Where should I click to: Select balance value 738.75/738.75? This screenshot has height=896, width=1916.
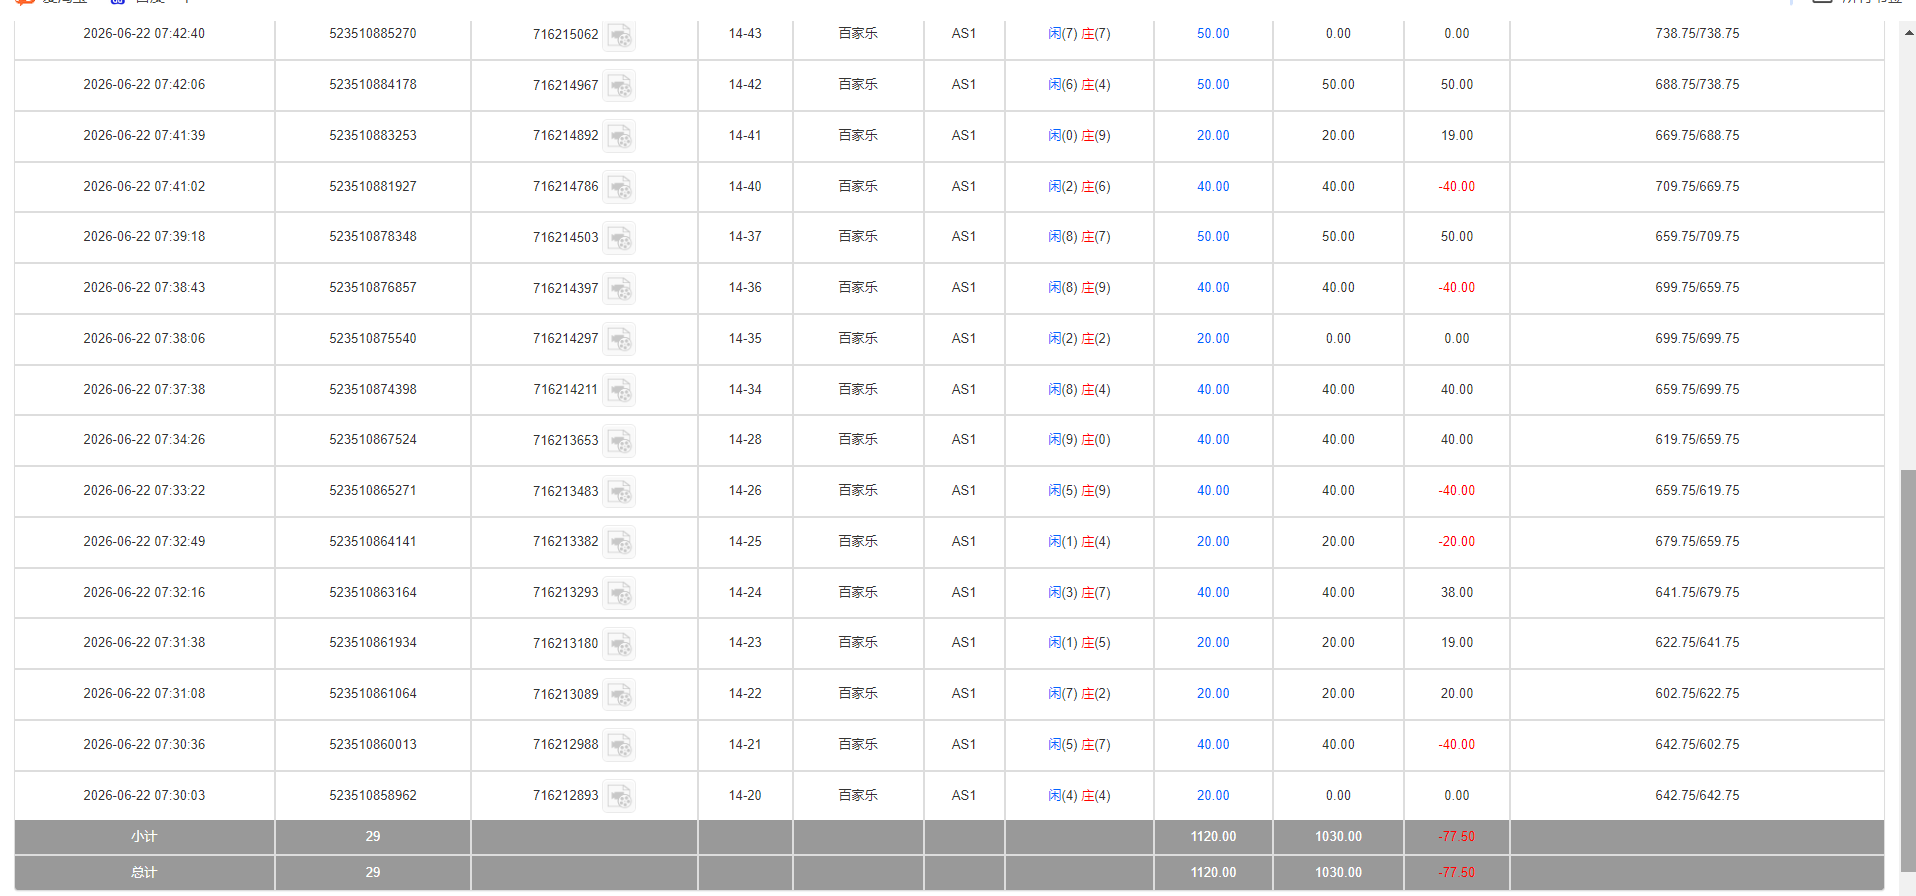click(x=1697, y=34)
